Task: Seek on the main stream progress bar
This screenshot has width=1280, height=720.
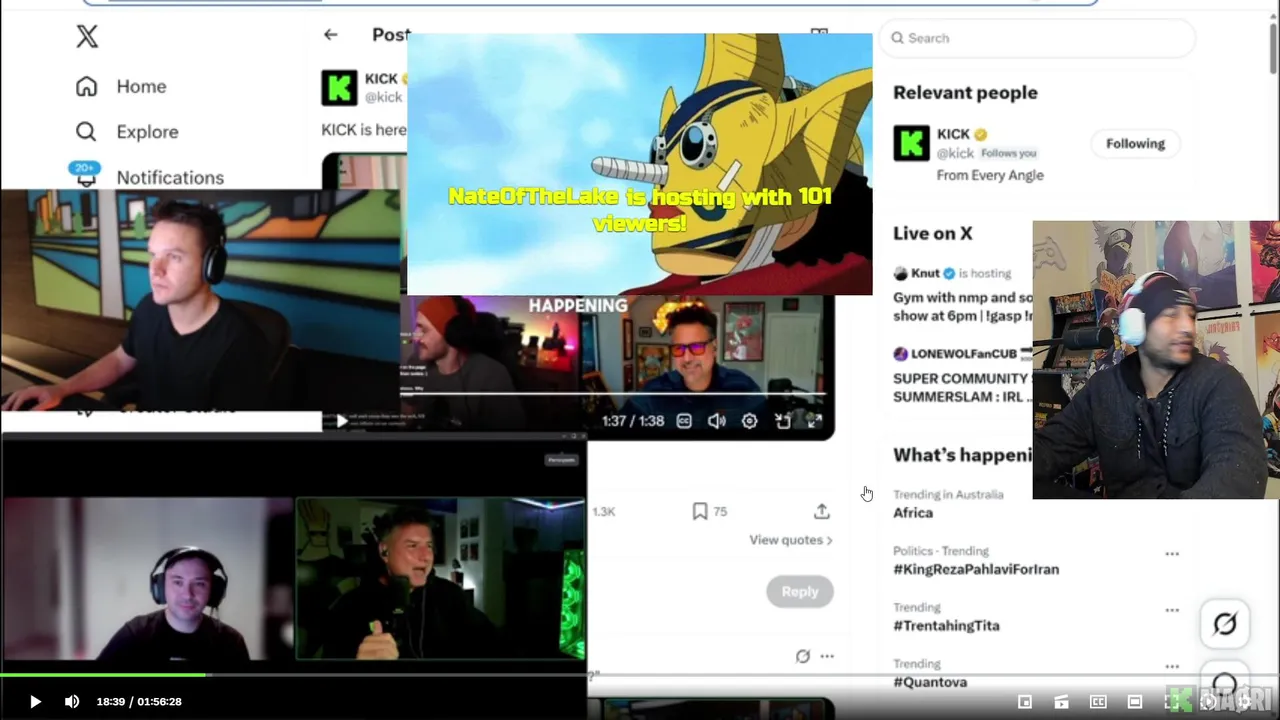Action: point(640,676)
